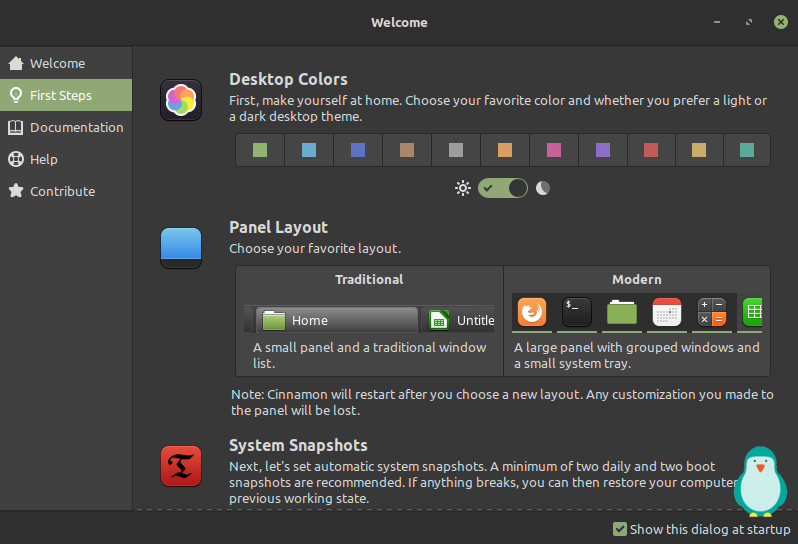The image size is (798, 544).
Task: Choose the dark blue desktop color
Action: (358, 150)
